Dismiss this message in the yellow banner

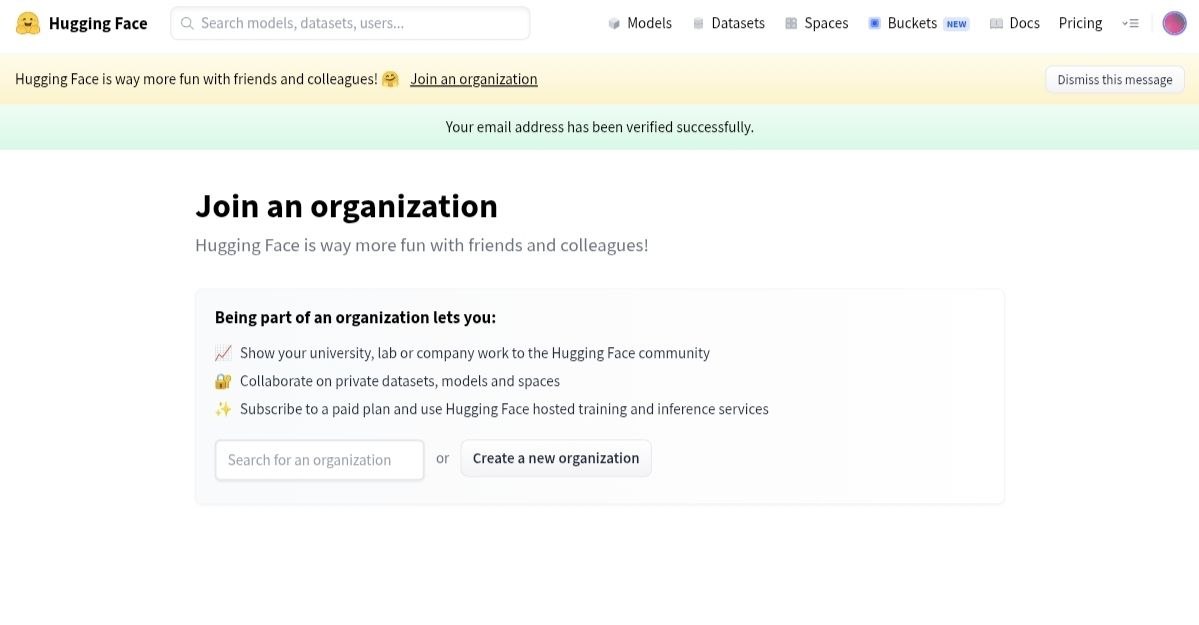(1115, 80)
